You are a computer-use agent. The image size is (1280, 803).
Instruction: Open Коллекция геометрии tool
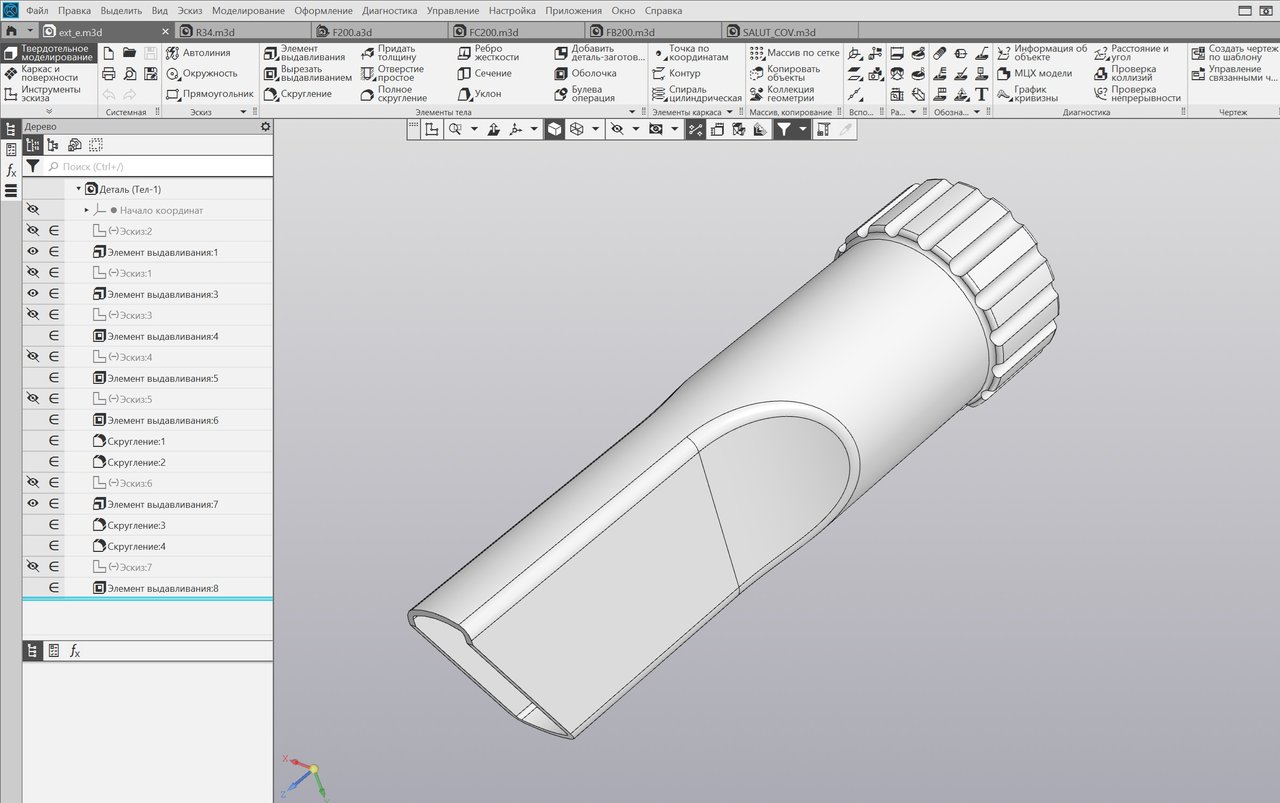pyautogui.click(x=781, y=94)
